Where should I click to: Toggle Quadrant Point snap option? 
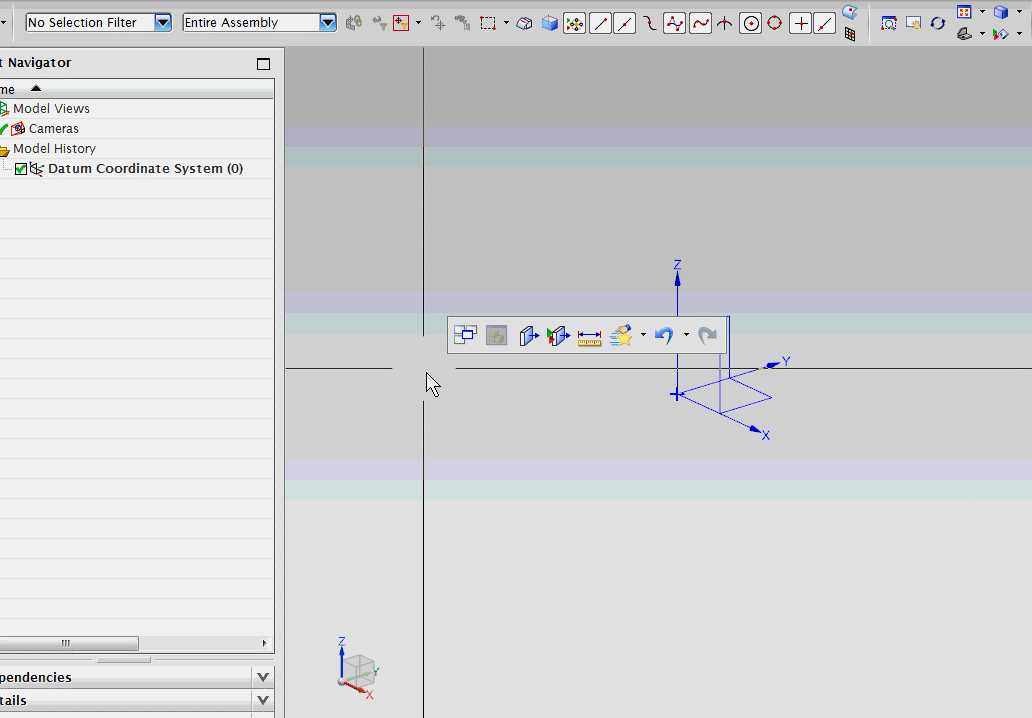tap(775, 24)
